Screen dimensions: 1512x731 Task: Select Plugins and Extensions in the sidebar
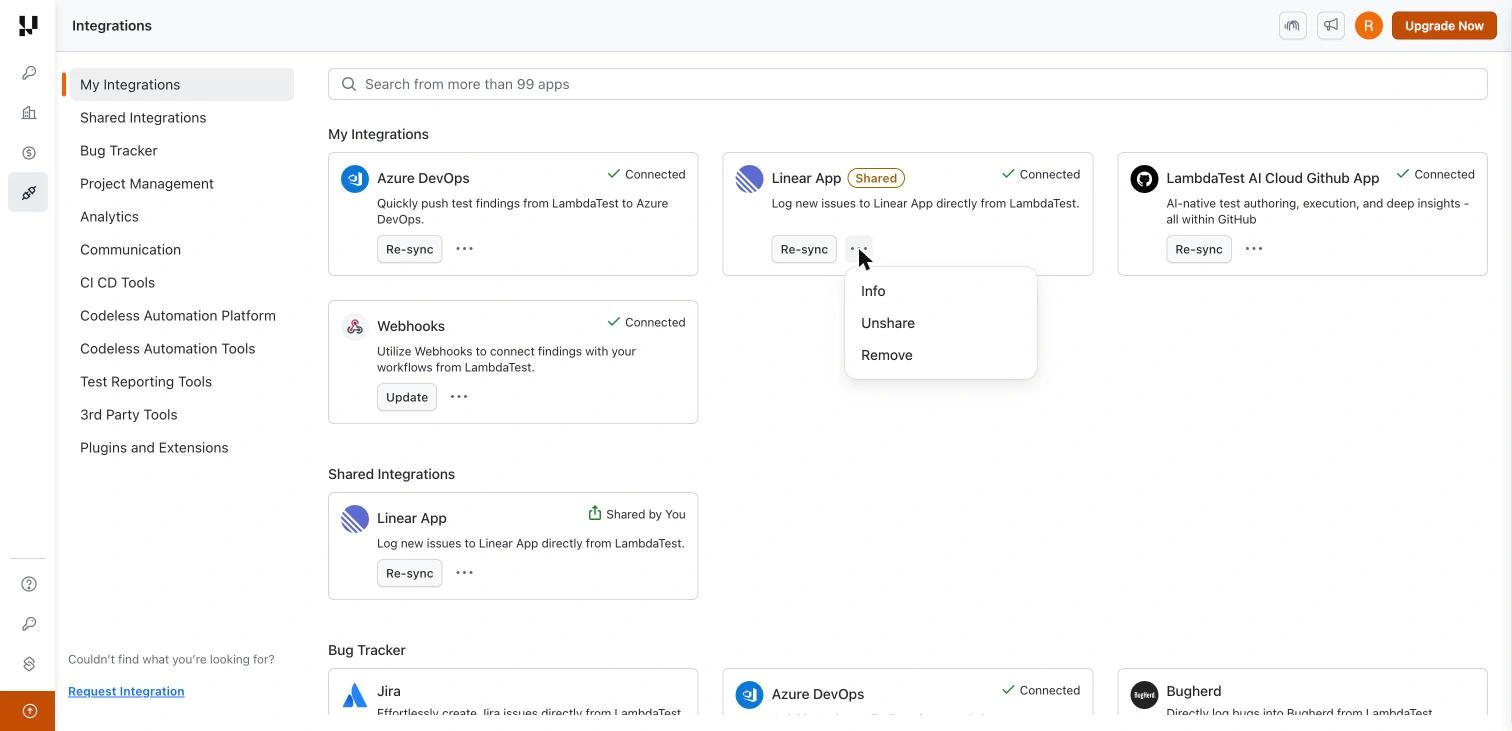154,448
